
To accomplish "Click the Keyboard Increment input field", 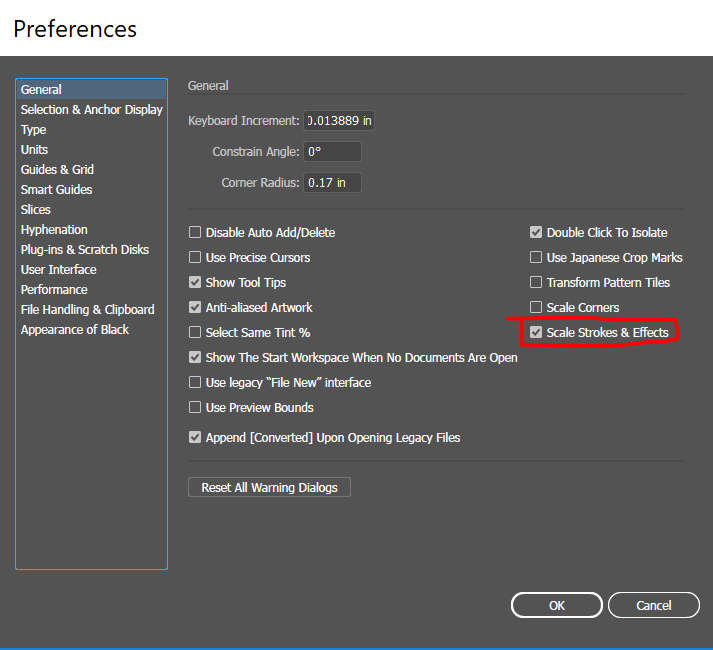I will [x=339, y=121].
